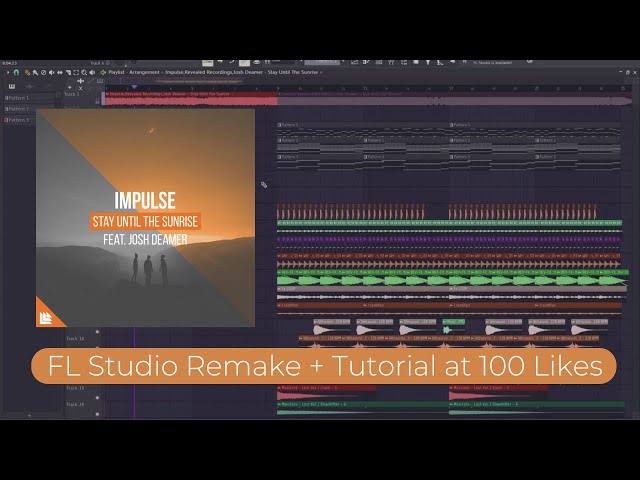640x480 pixels.
Task: Click the plus button below the pattern picker
Action: click(x=29, y=416)
